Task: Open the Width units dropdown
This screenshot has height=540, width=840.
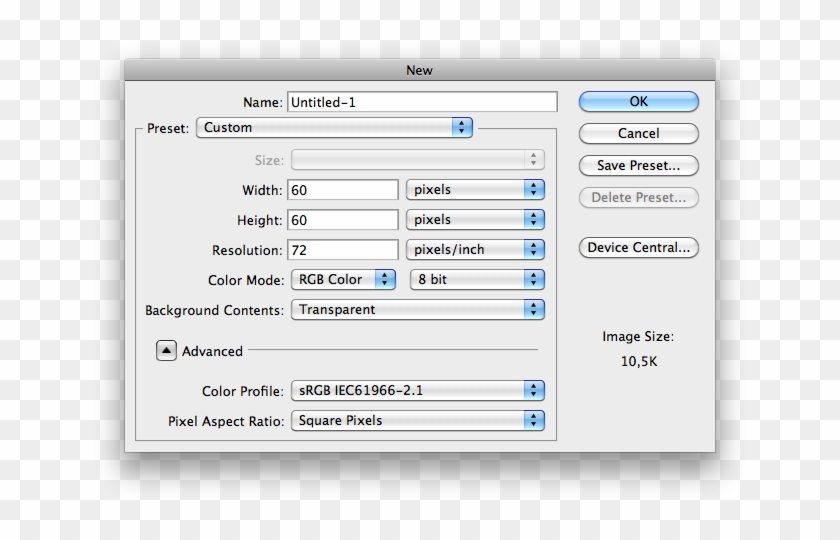Action: pyautogui.click(x=475, y=190)
